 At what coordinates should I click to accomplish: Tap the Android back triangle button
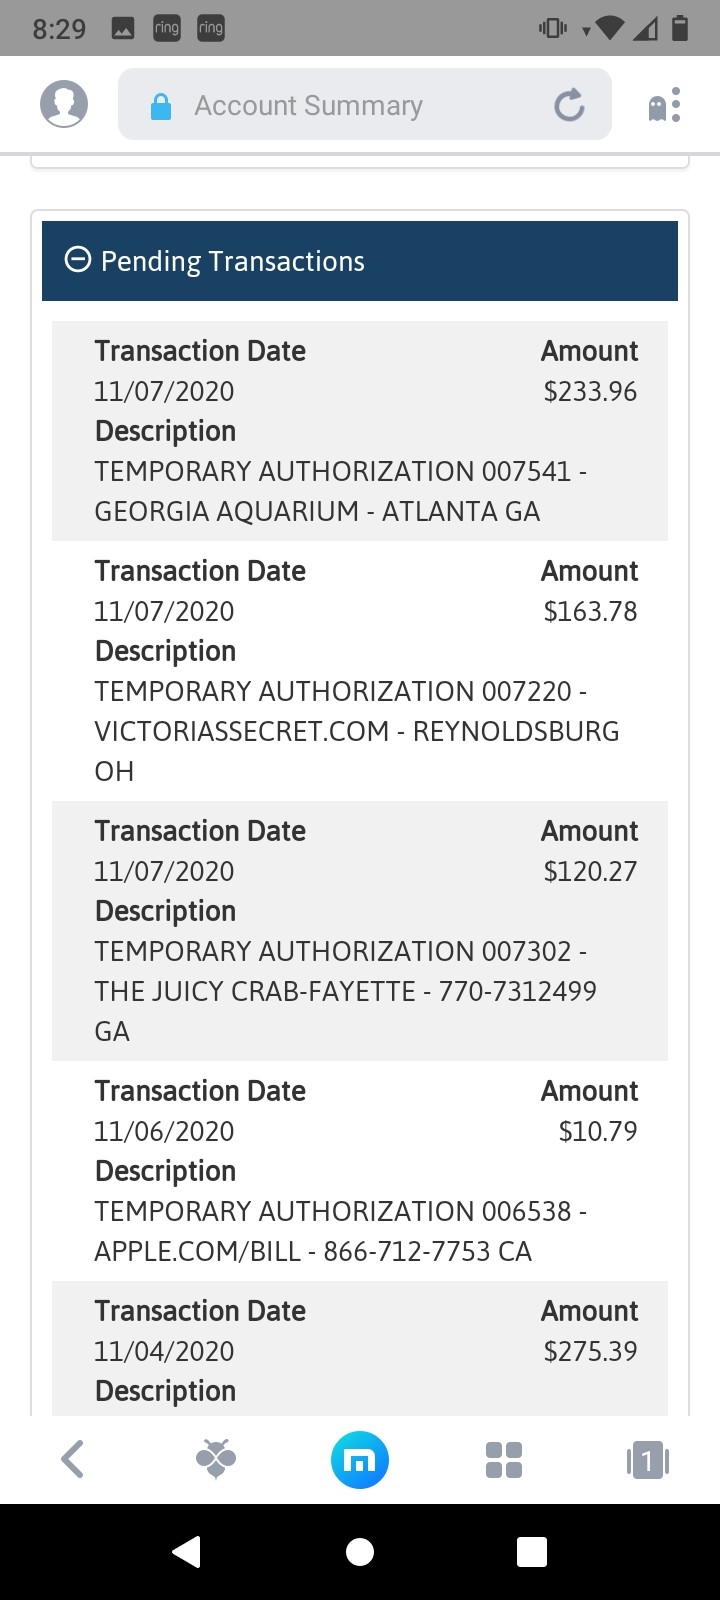tap(188, 1551)
